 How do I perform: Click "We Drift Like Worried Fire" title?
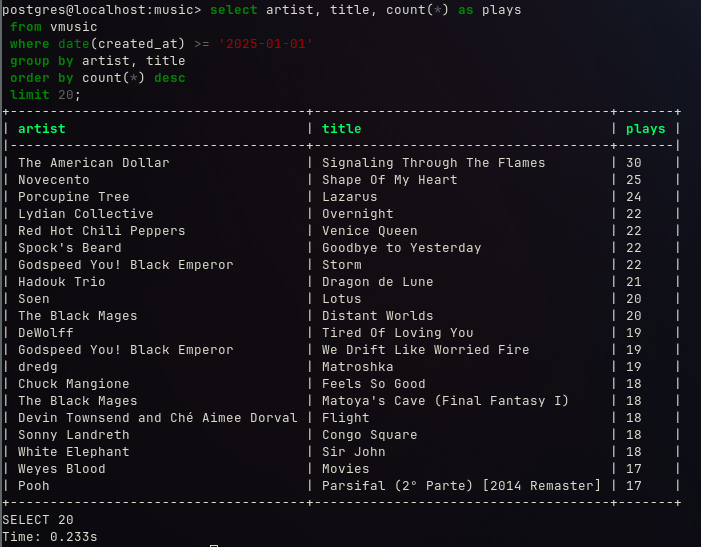pyautogui.click(x=425, y=350)
